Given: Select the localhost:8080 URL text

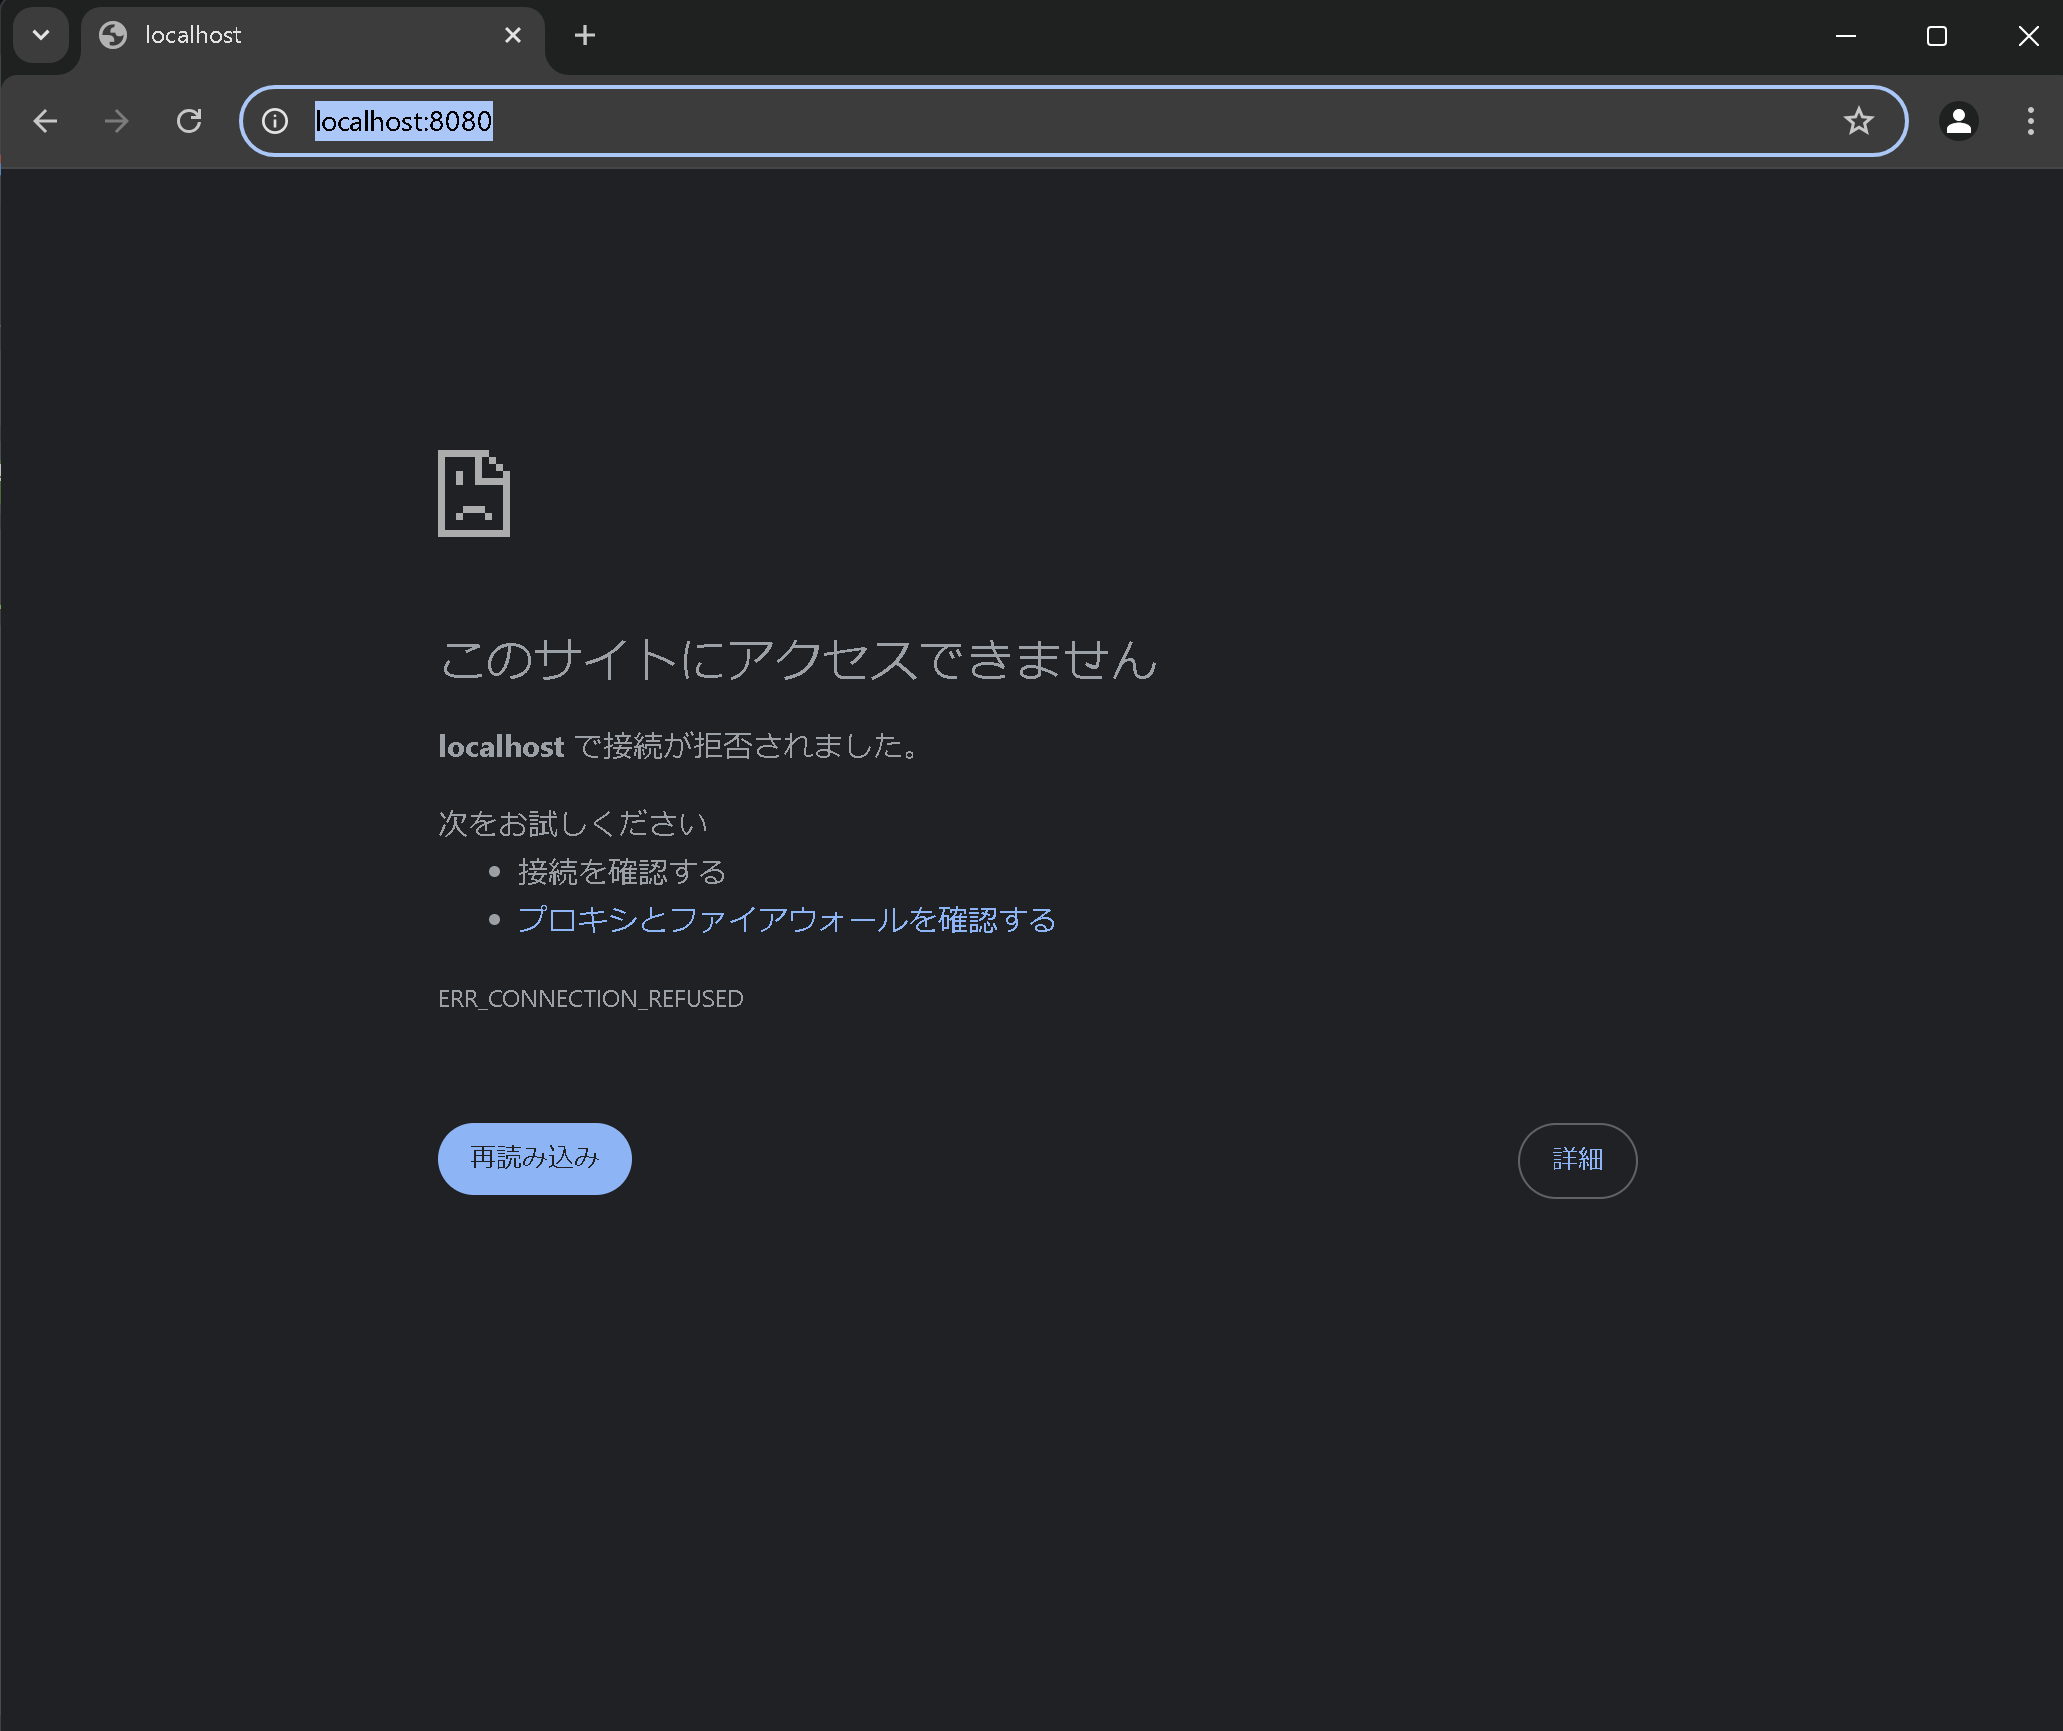Looking at the screenshot, I should [402, 121].
